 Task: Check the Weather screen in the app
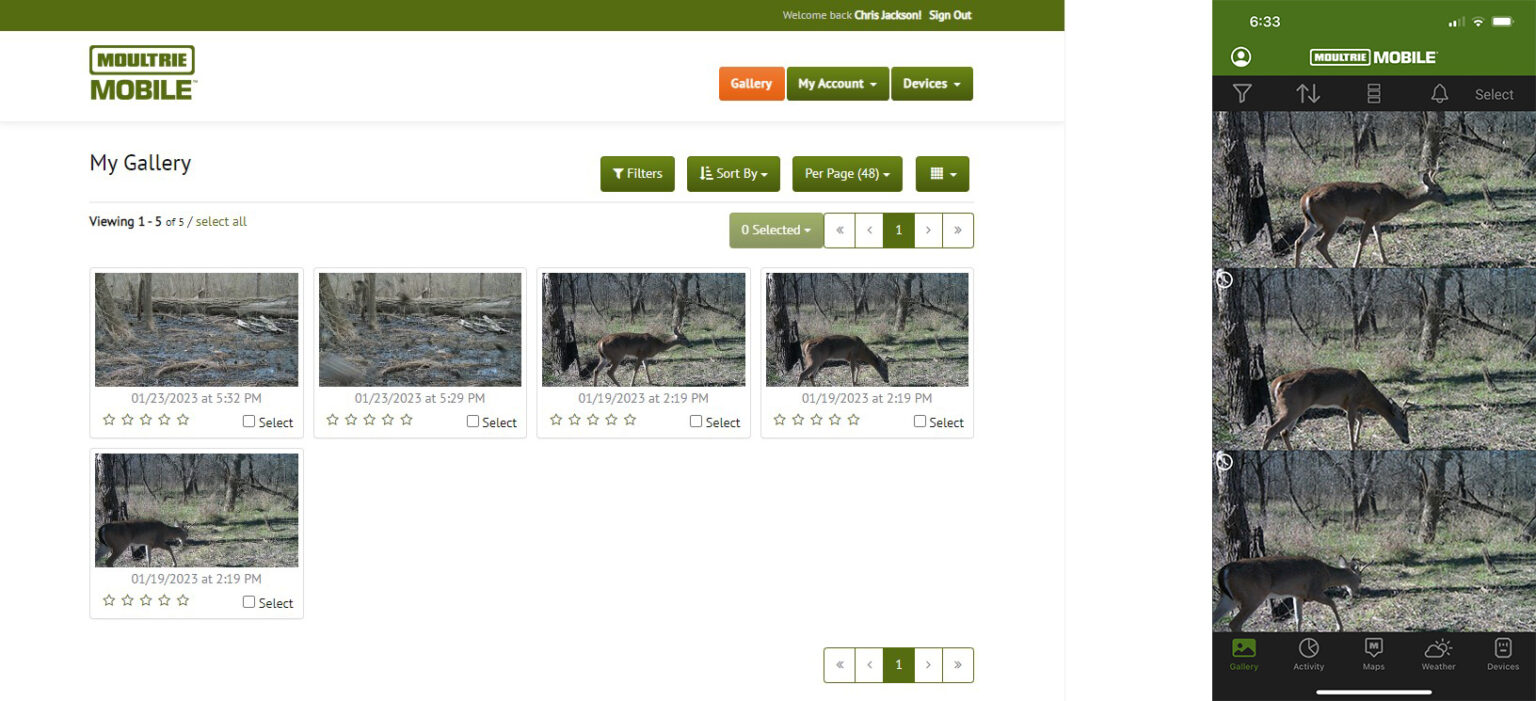click(1438, 654)
